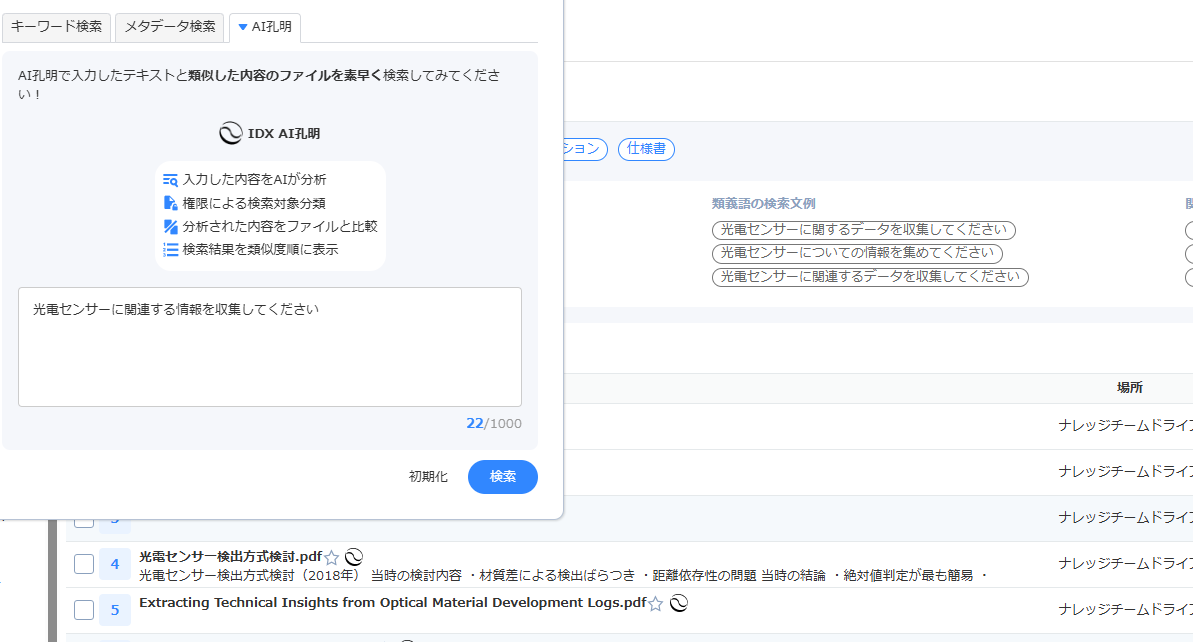Click the IDX AI孔明 swirl logo
Viewport: 1193px width, 642px height.
click(x=230, y=133)
